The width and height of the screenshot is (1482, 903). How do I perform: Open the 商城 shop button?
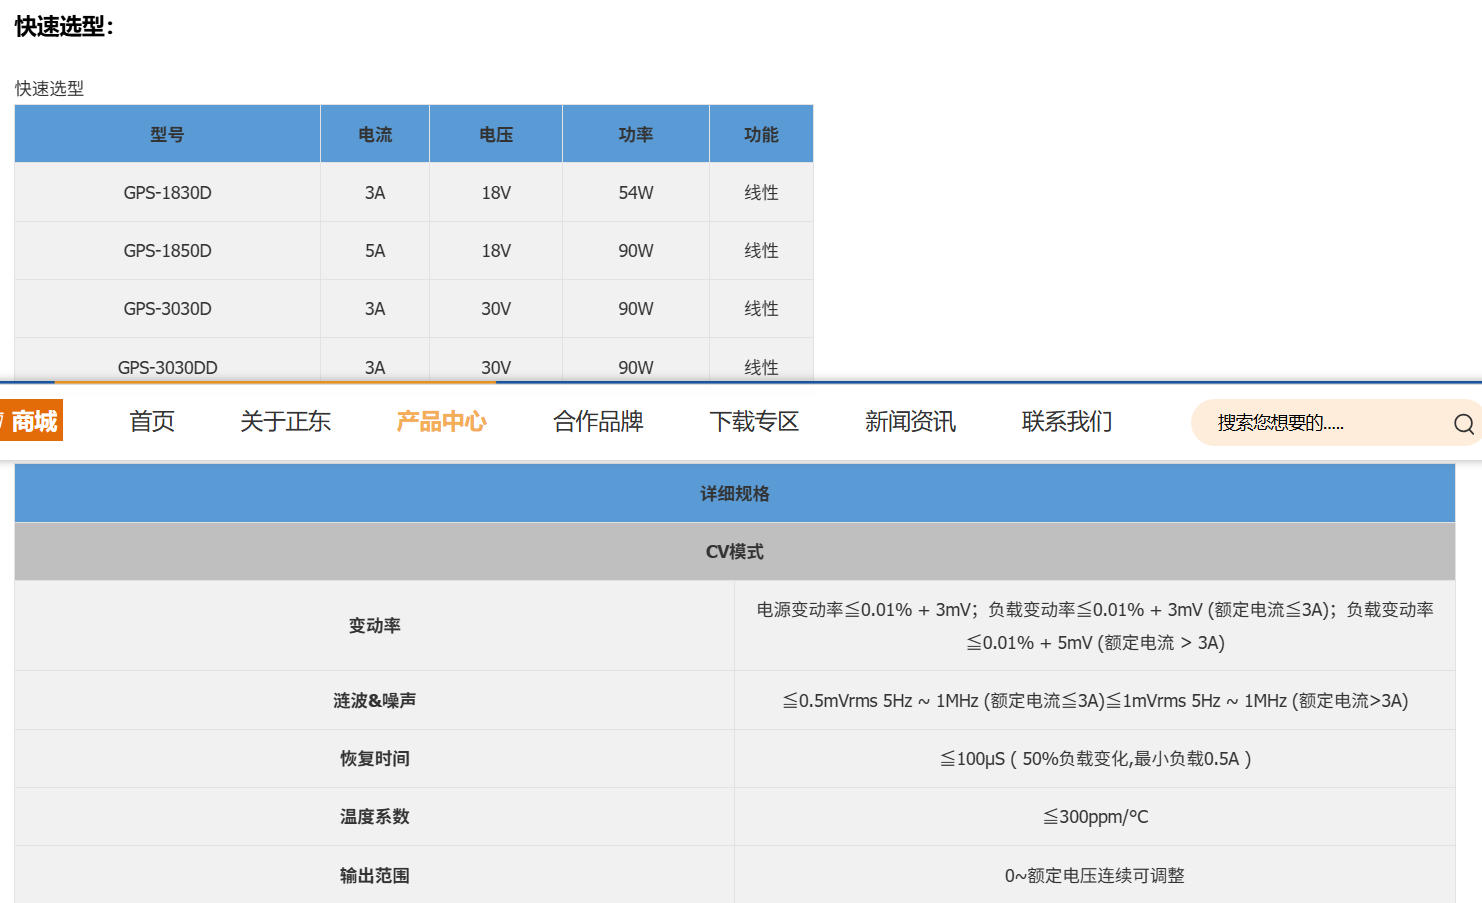31,421
